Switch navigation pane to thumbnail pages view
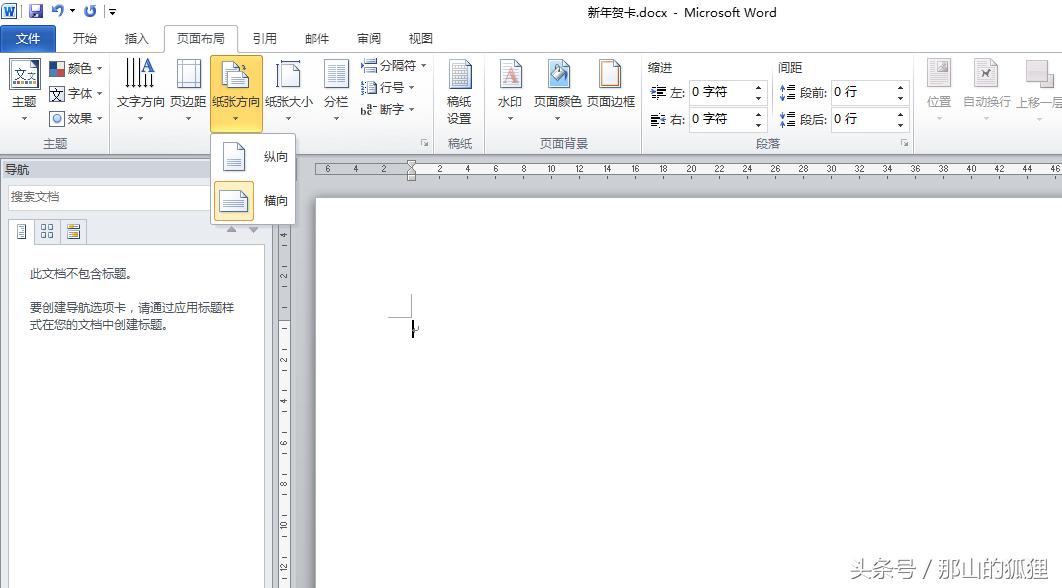Image resolution: width=1062 pixels, height=588 pixels. (x=46, y=231)
